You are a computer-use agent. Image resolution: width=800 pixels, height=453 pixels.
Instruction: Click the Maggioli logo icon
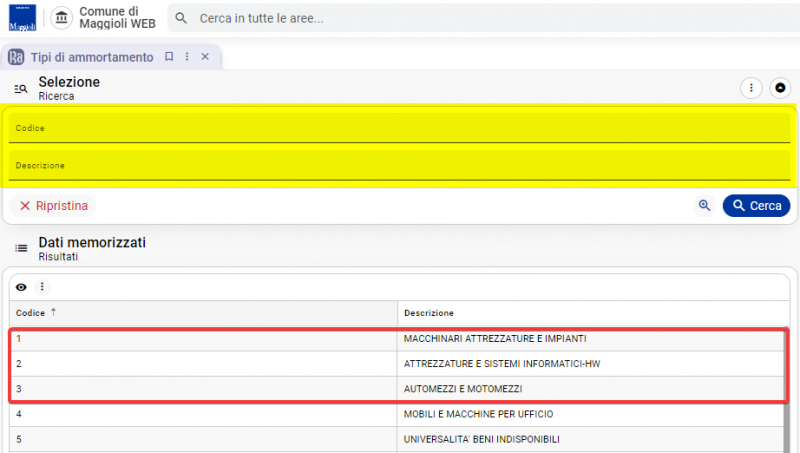pos(22,18)
